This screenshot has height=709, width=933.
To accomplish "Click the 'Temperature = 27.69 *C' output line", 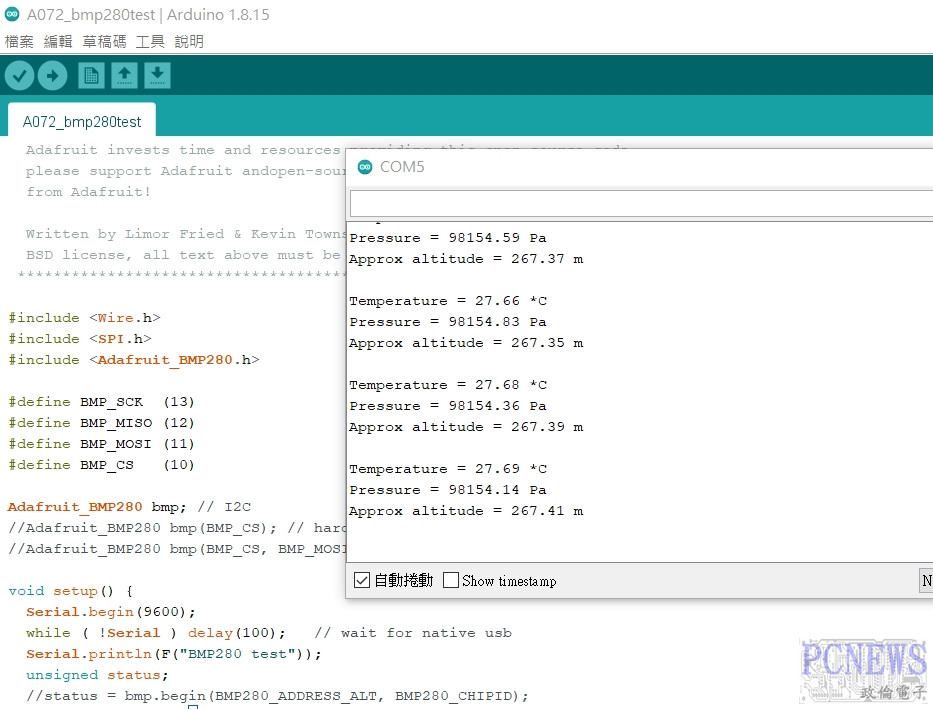I will [x=448, y=469].
